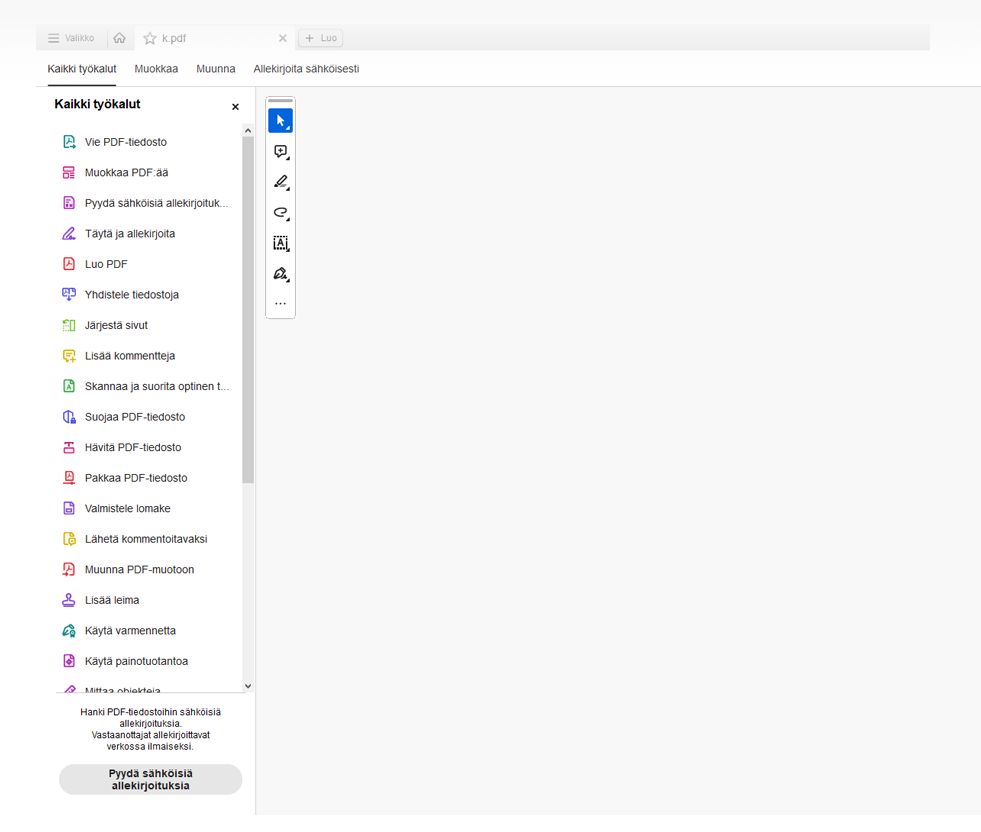Click scroll down arrow in tools panel
This screenshot has height=832, width=981.
point(248,686)
